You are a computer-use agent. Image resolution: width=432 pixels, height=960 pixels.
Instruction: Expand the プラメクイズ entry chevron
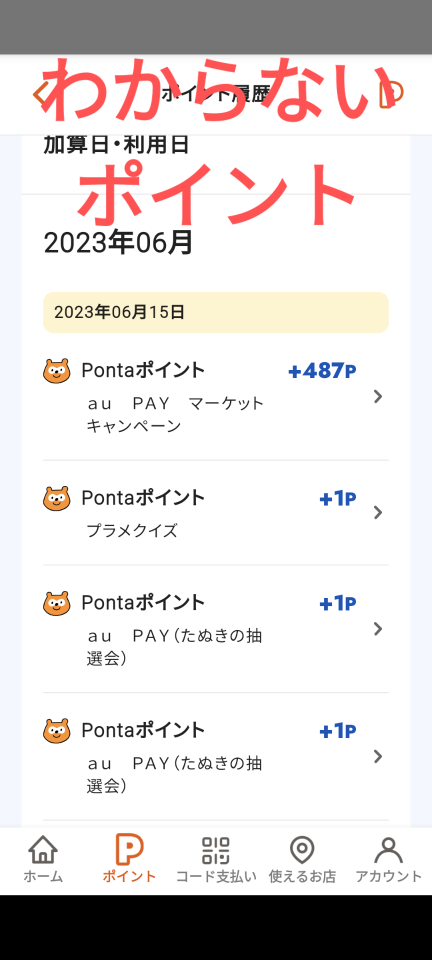click(x=378, y=512)
